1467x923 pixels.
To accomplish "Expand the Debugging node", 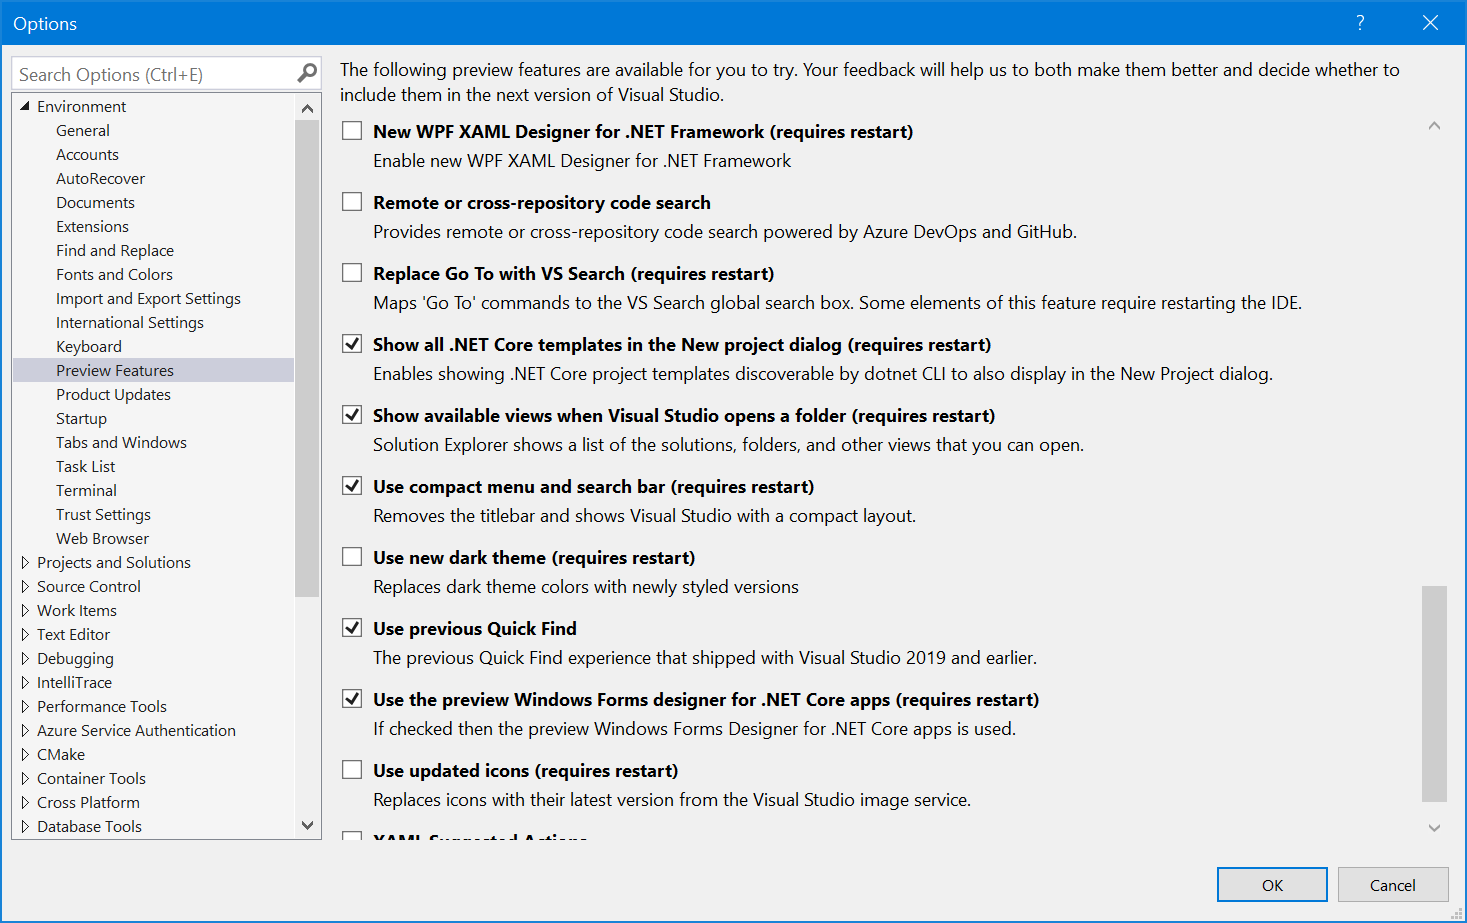I will coord(25,658).
